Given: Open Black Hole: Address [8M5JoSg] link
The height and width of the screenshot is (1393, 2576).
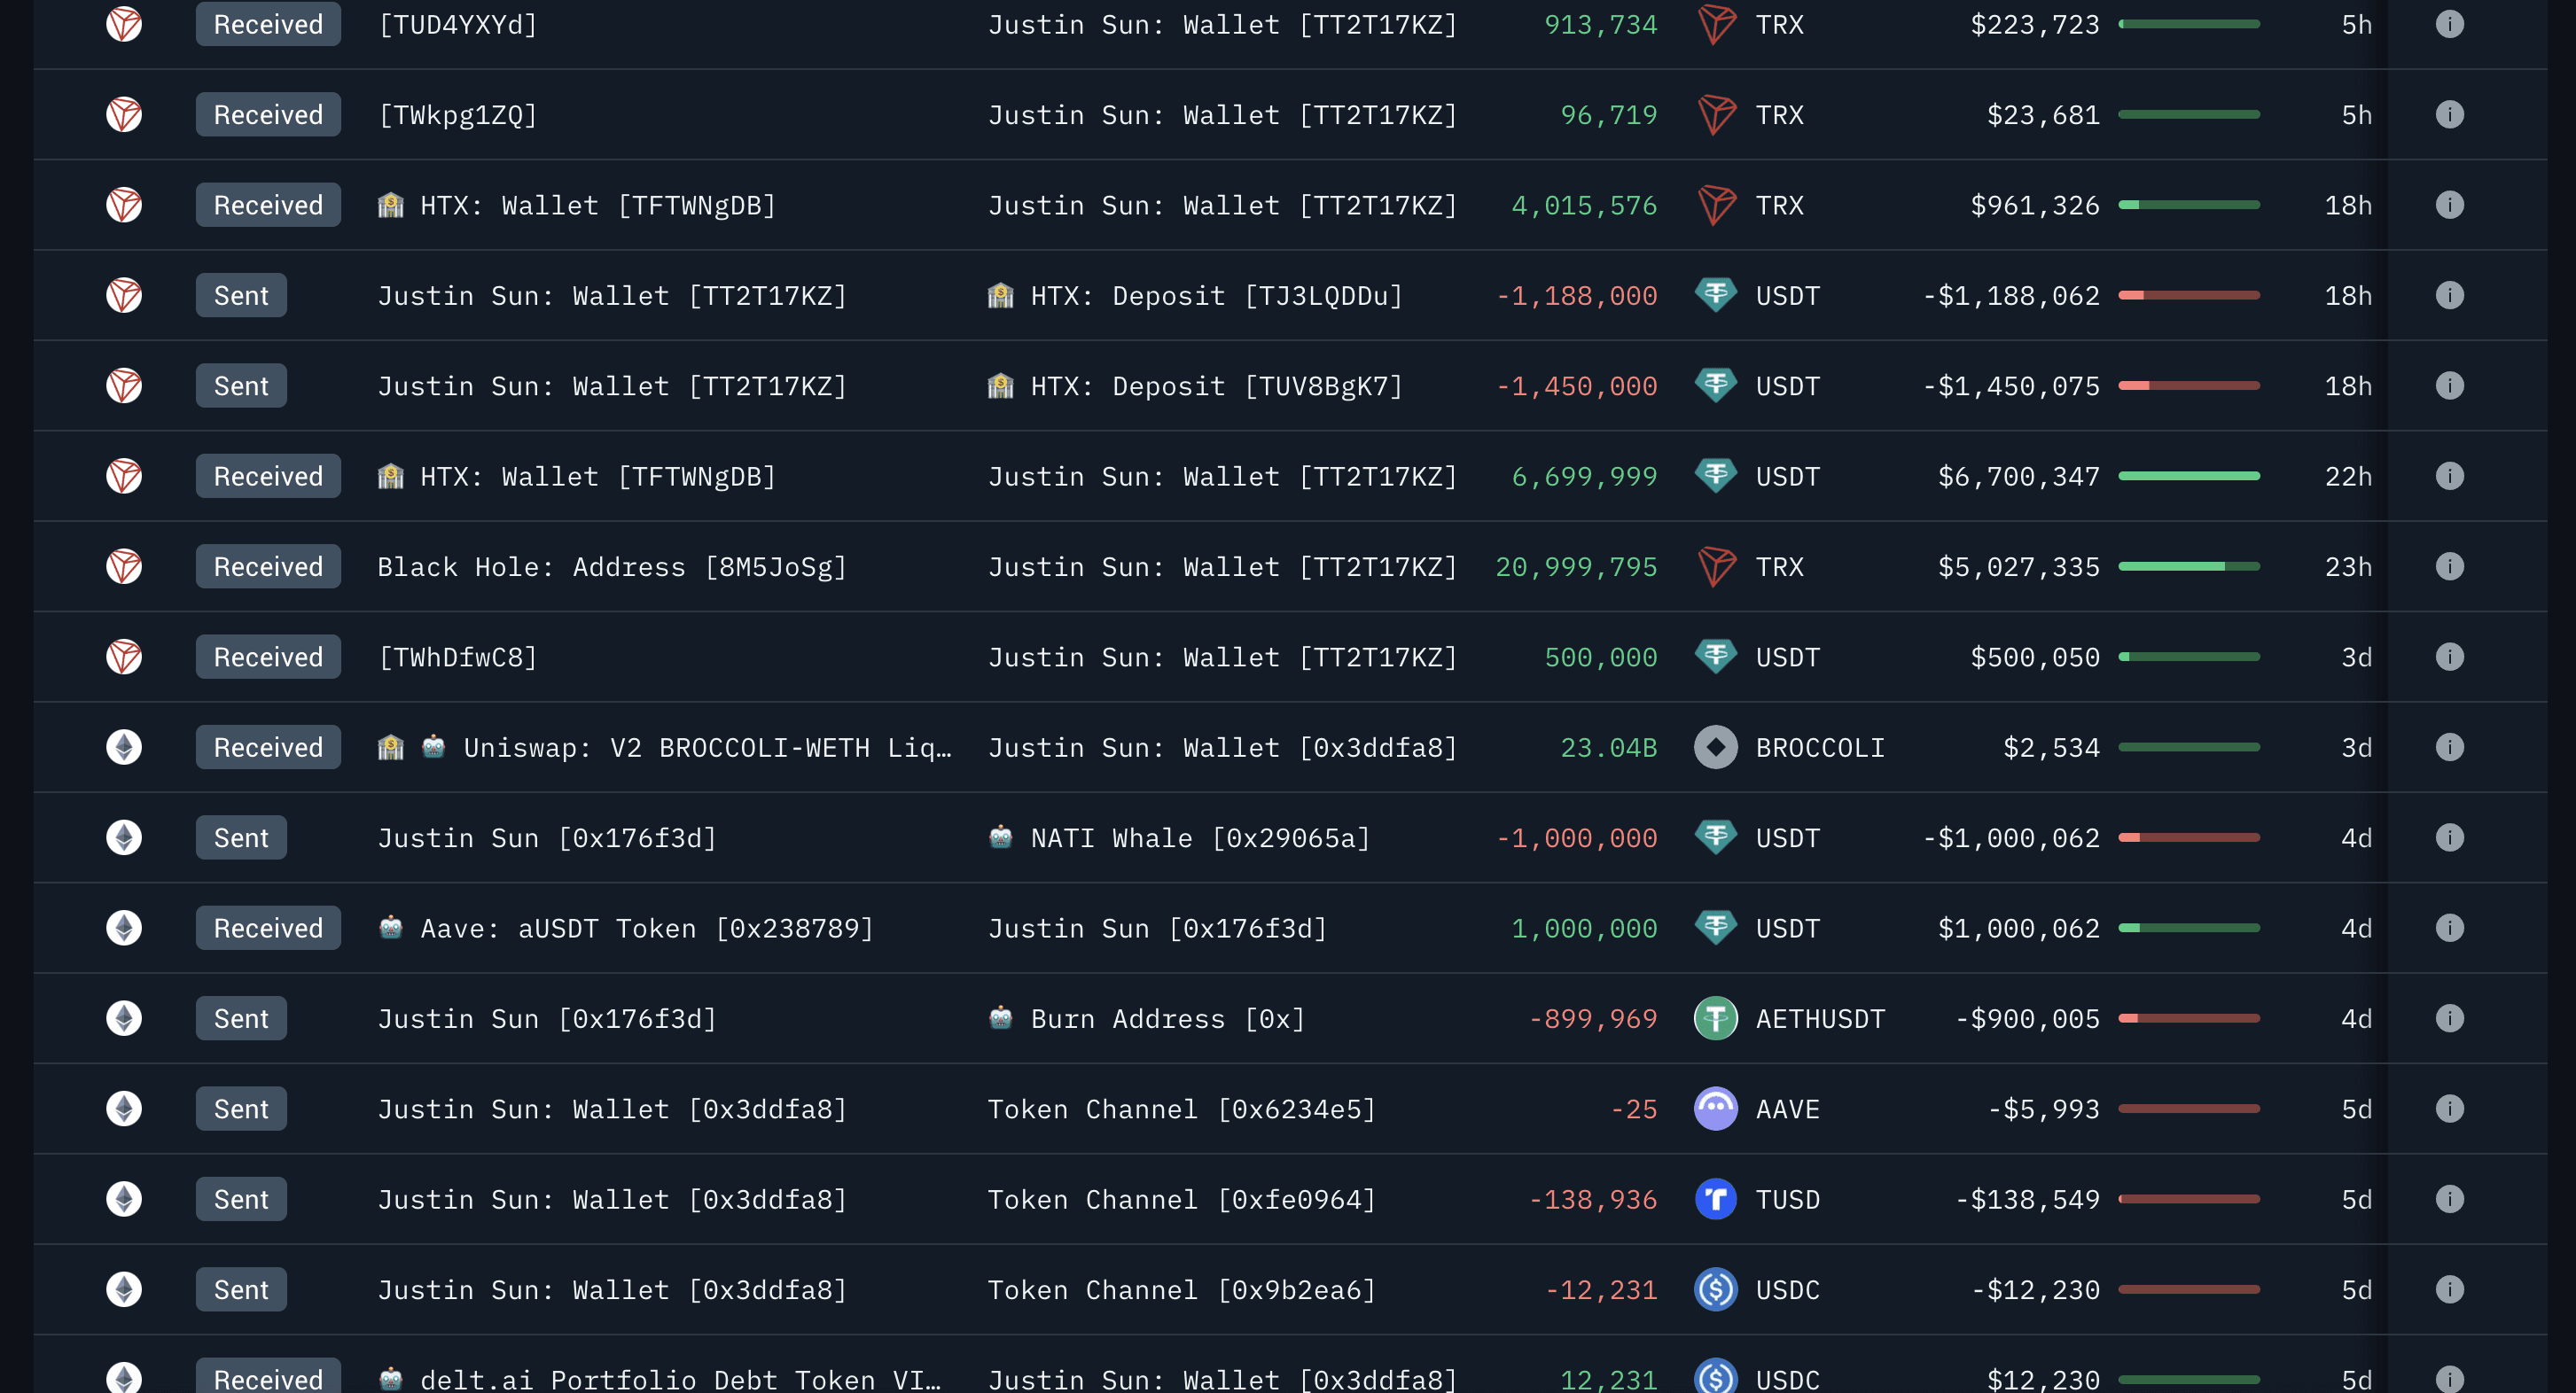Looking at the screenshot, I should click(612, 567).
